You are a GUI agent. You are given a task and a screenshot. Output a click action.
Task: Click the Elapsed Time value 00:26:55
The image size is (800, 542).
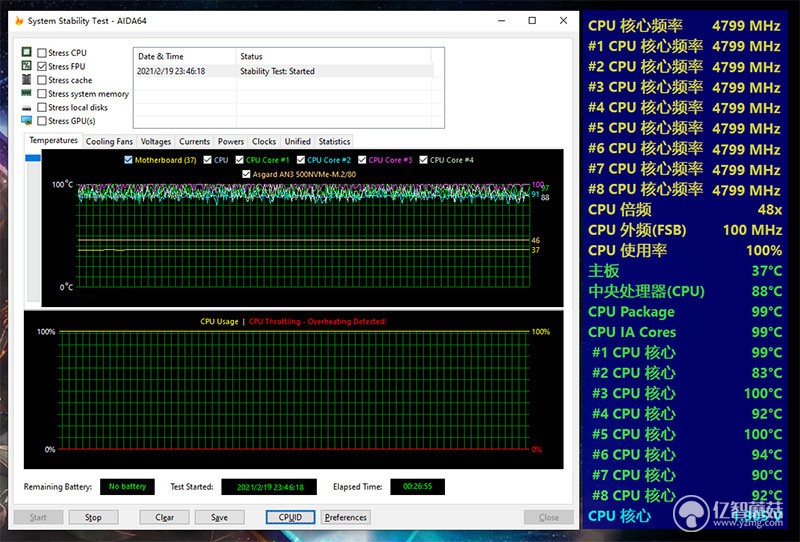417,486
